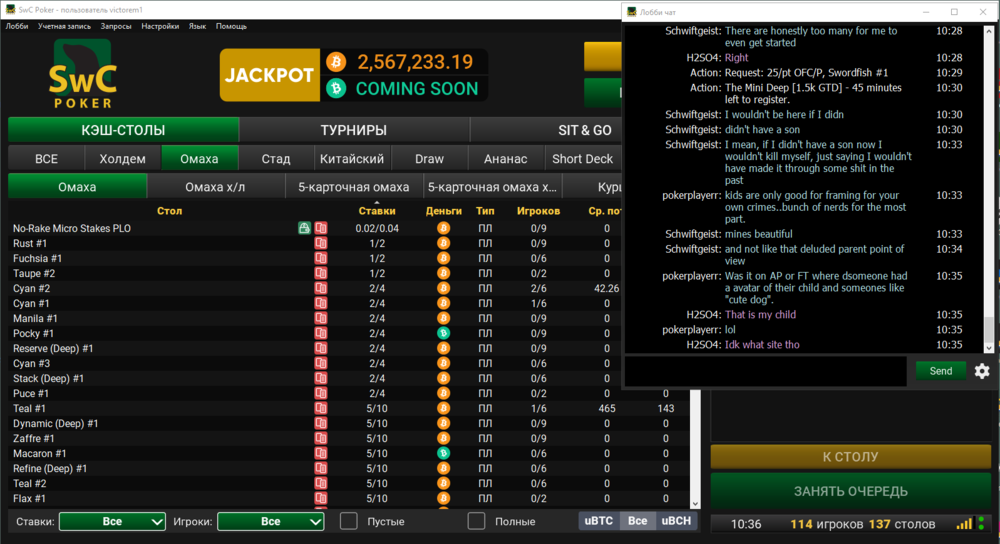Click the red cards icon for Cyan #2
This screenshot has height=544, width=1000.
321,289
